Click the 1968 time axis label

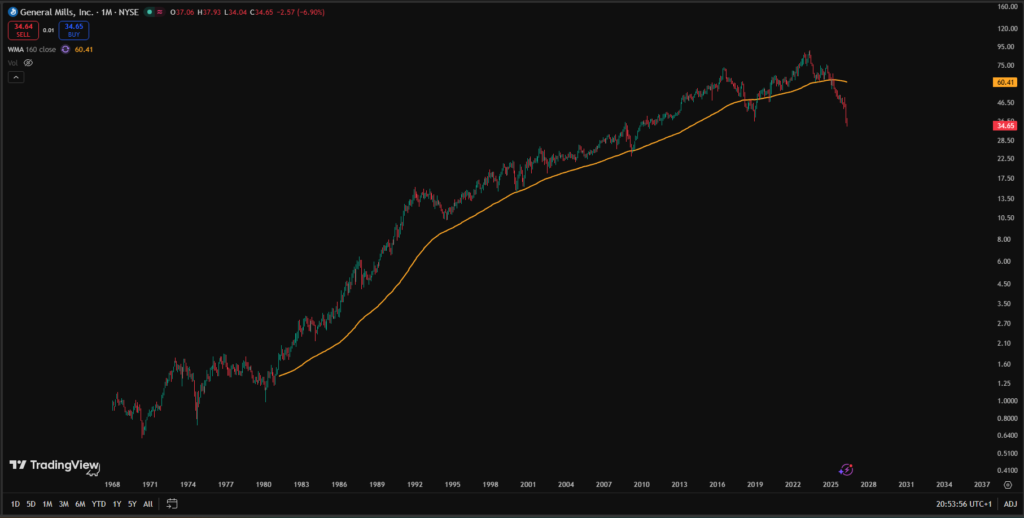tap(112, 485)
